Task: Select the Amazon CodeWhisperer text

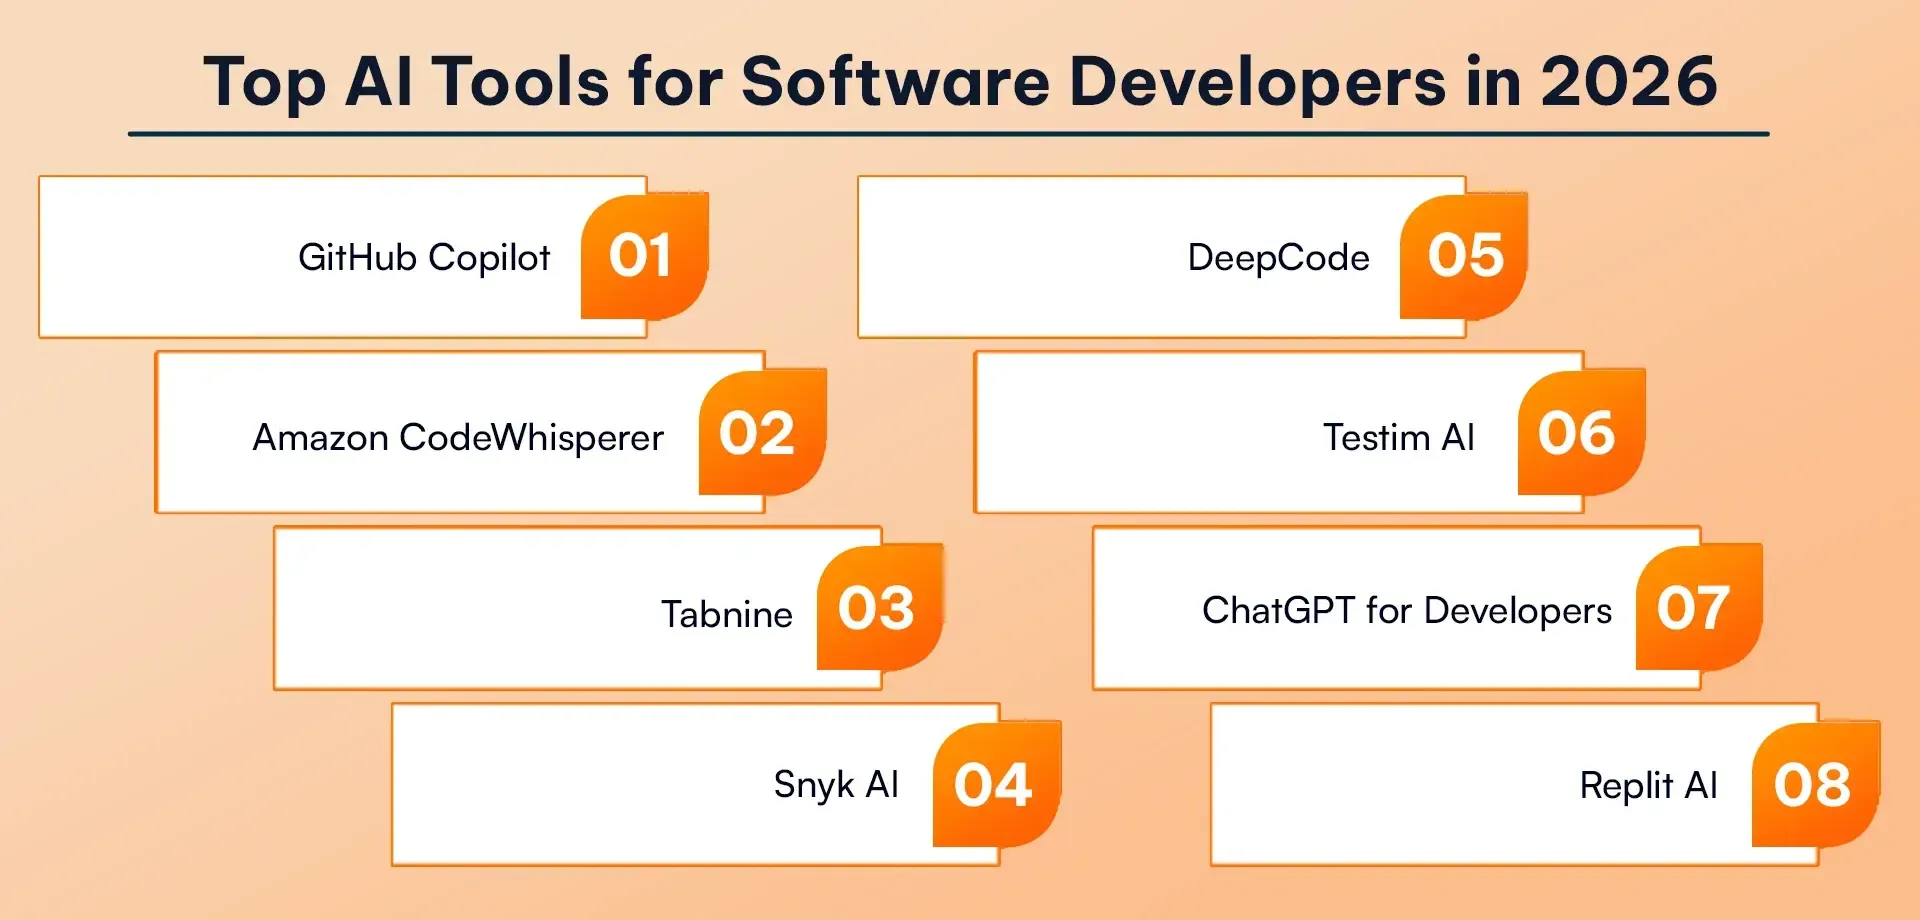Action: pyautogui.click(x=458, y=438)
